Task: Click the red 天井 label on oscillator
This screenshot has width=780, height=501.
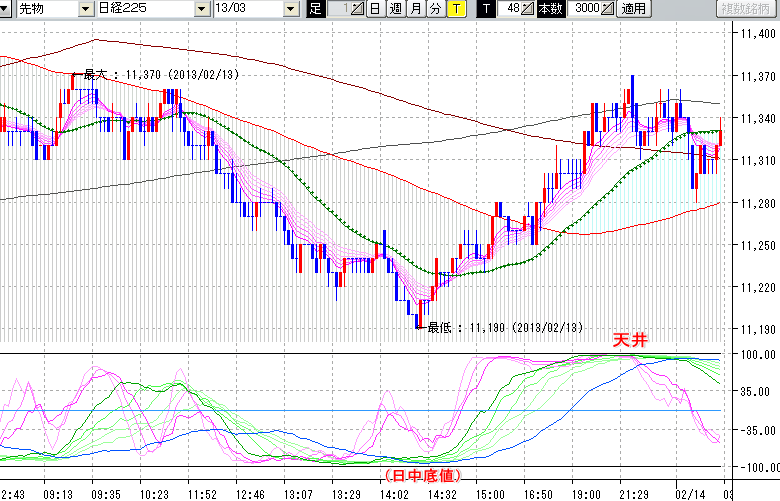Action: tap(630, 342)
